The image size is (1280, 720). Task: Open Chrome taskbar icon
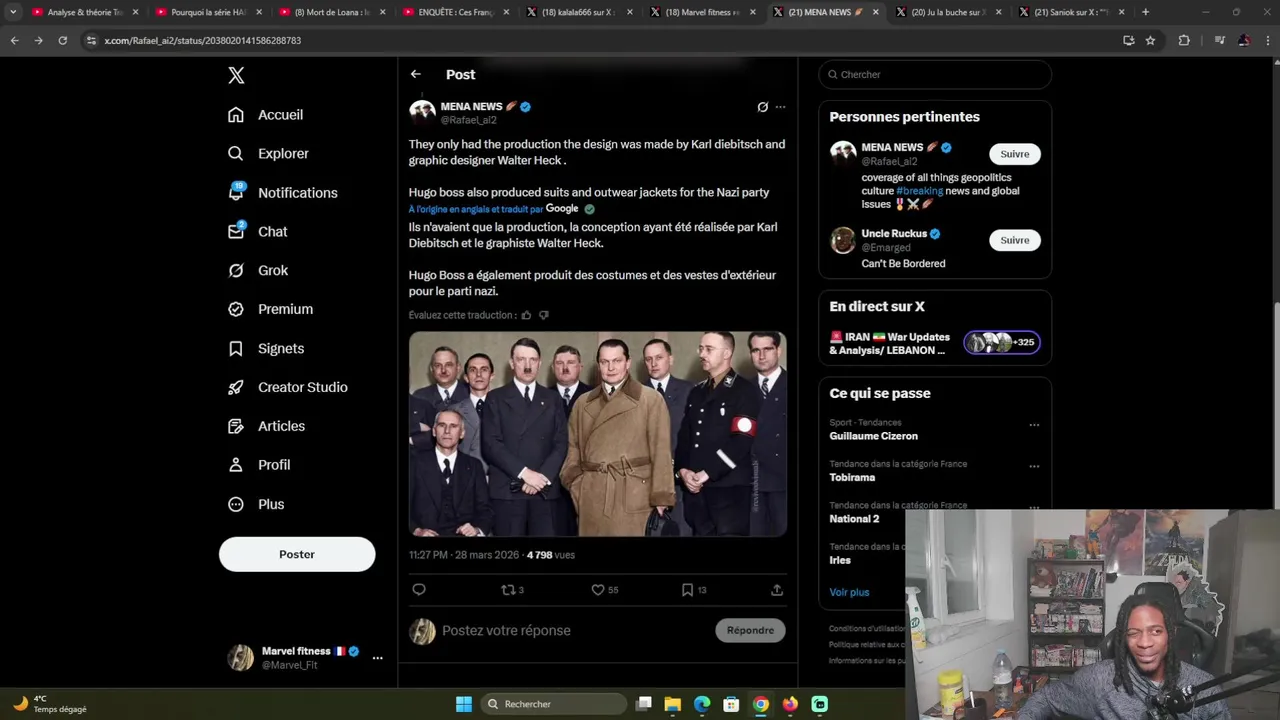pos(761,704)
